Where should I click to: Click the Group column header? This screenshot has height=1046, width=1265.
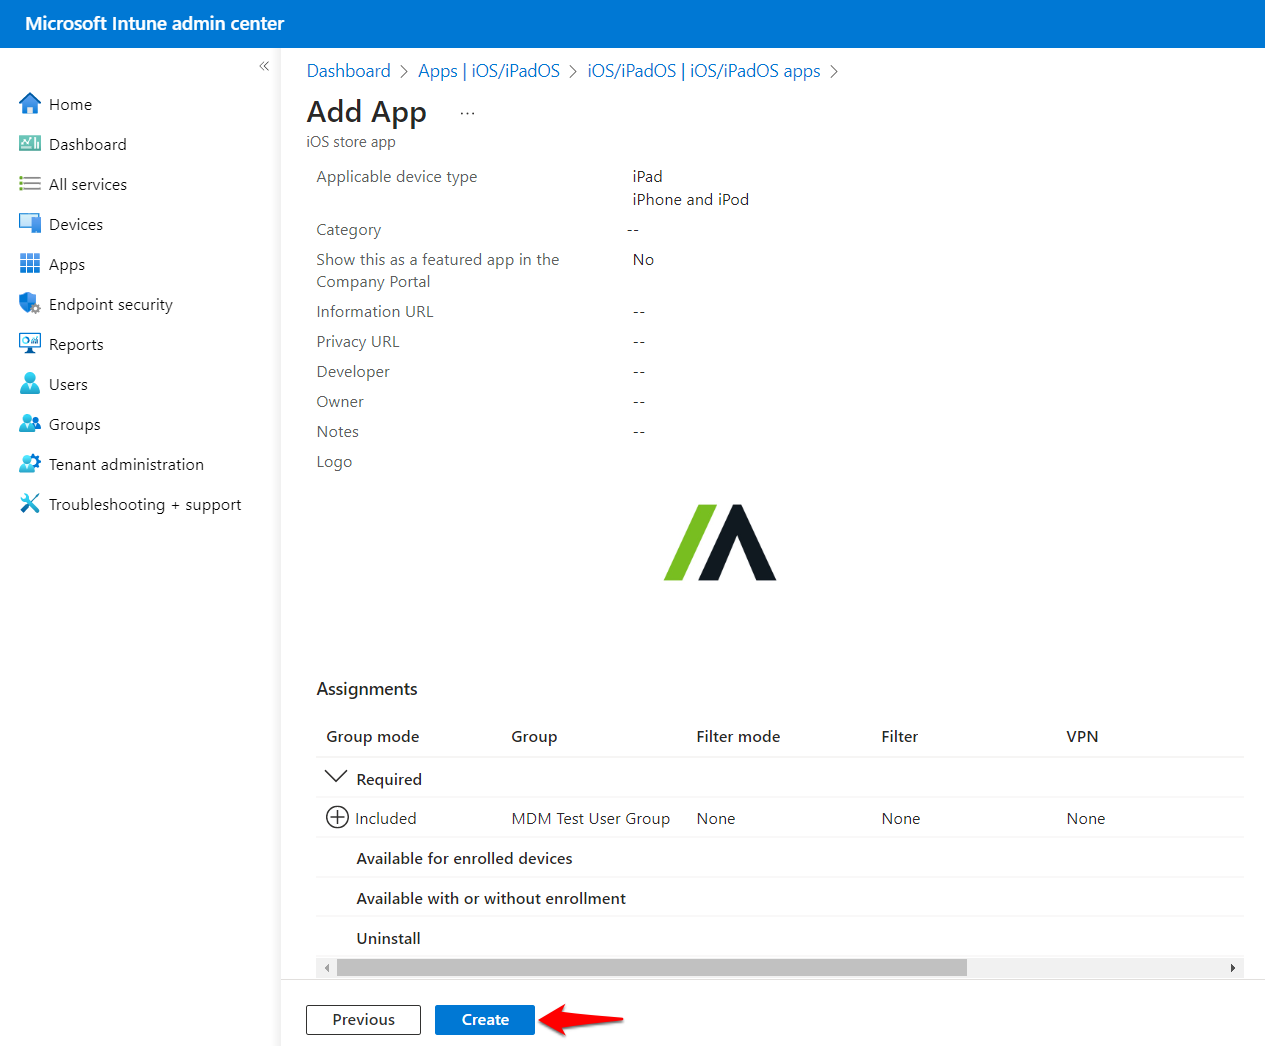[534, 736]
